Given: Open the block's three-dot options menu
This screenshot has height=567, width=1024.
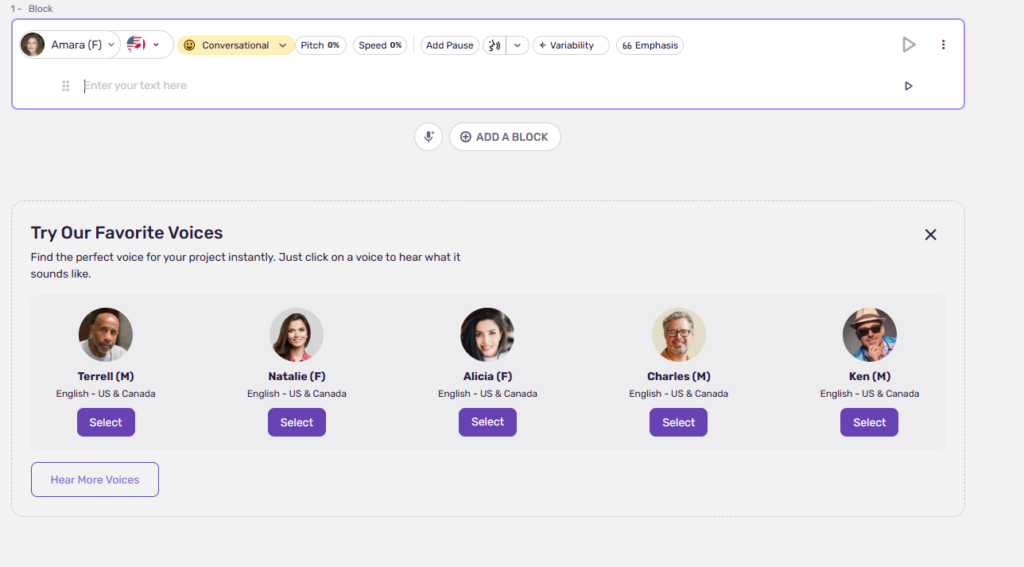Looking at the screenshot, I should (x=943, y=45).
